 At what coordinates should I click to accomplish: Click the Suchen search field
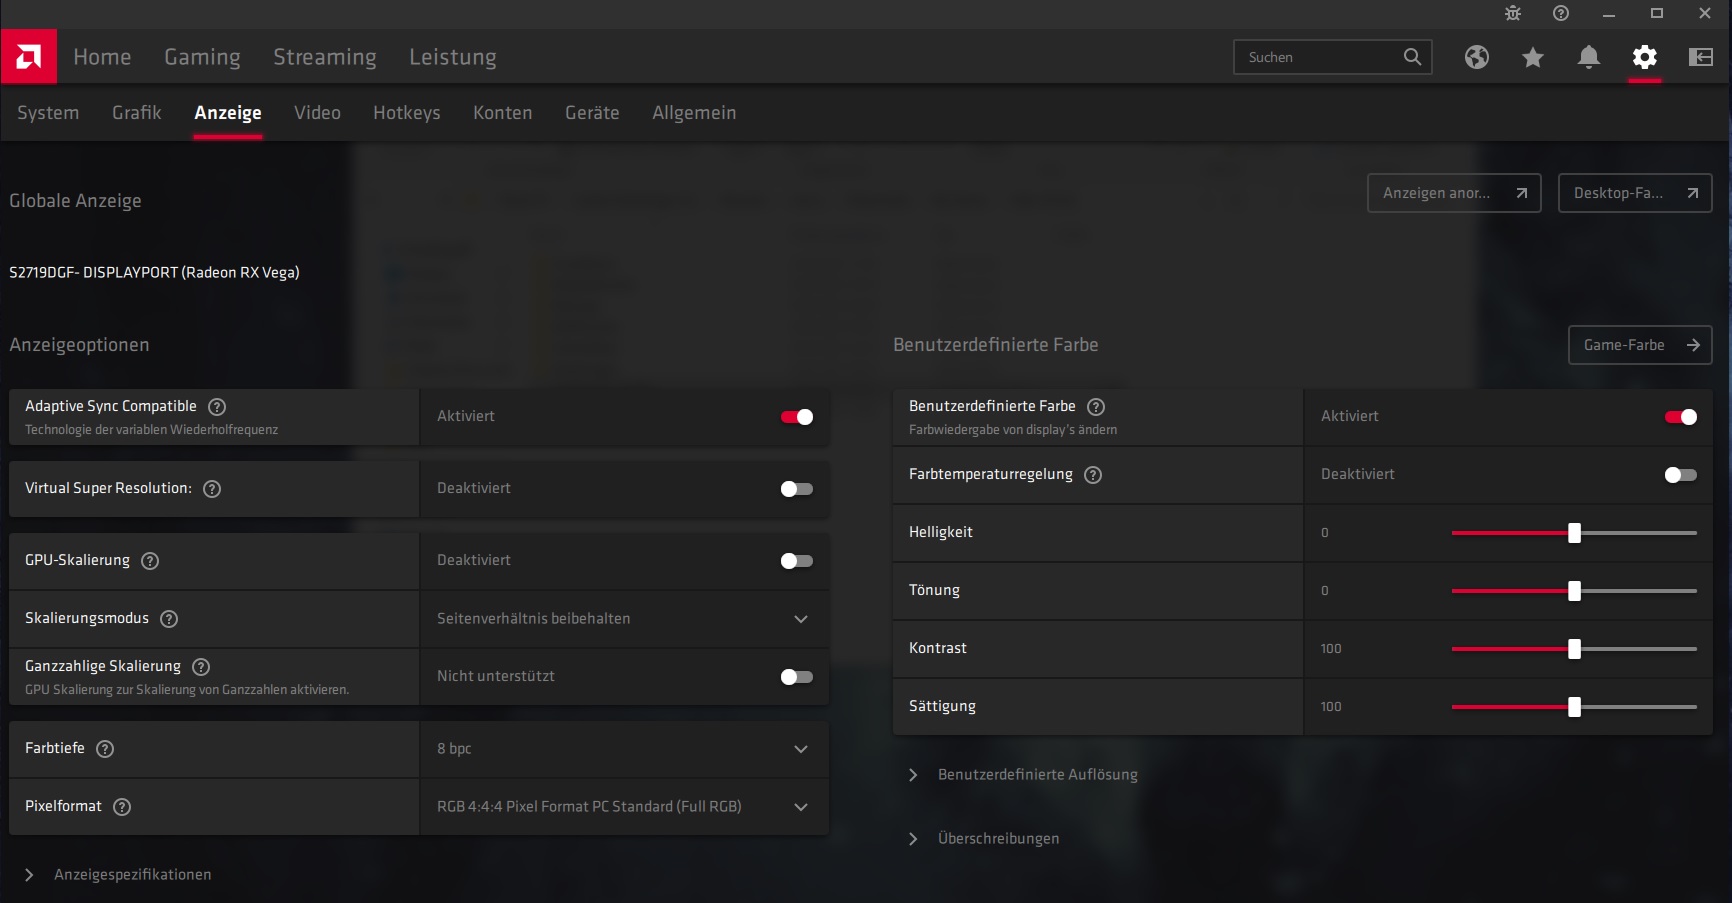[1320, 57]
